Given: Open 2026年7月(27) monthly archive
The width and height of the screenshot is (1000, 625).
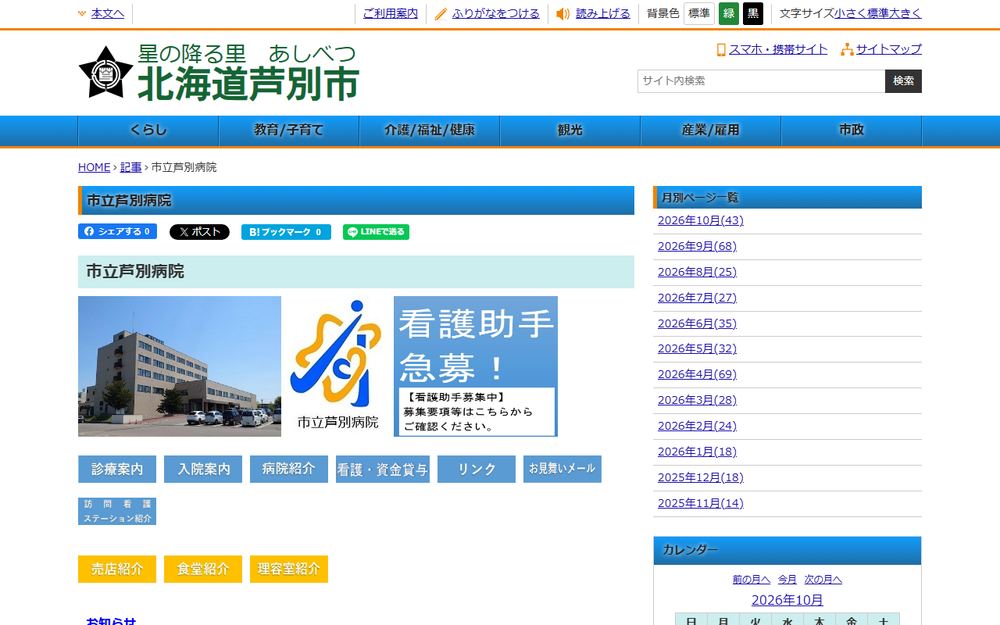Looking at the screenshot, I should point(697,298).
